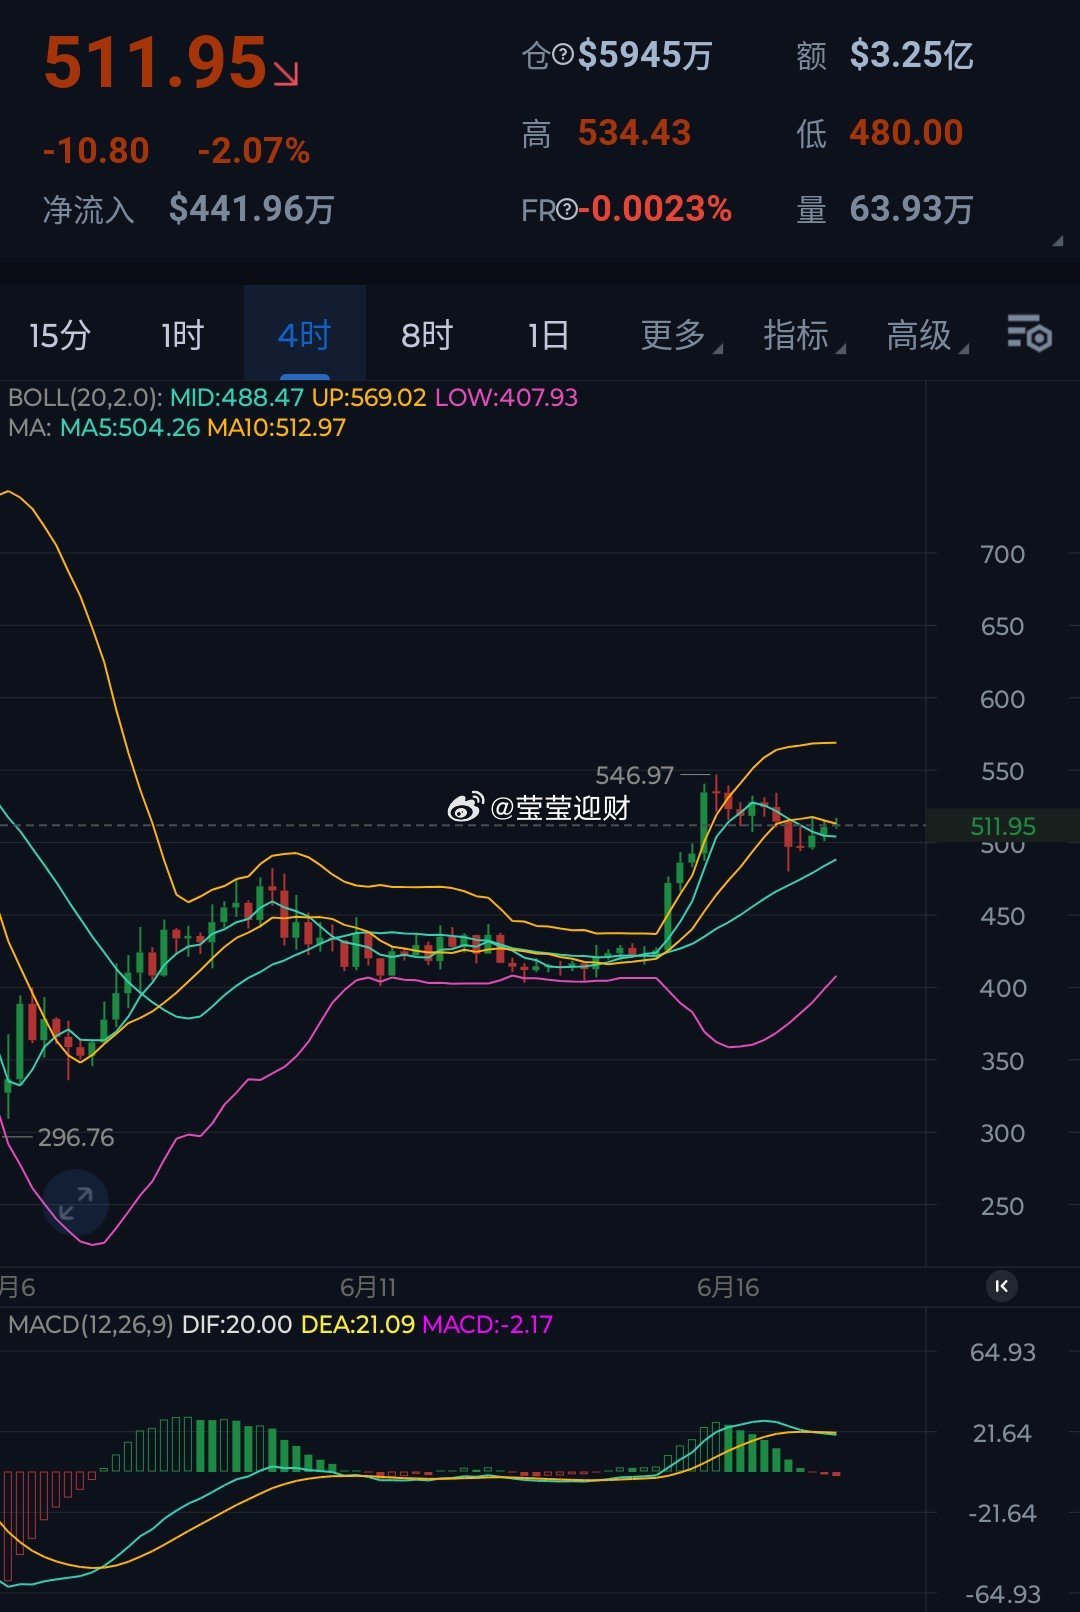Tap the MID:488.47 Bollinger value

point(236,397)
